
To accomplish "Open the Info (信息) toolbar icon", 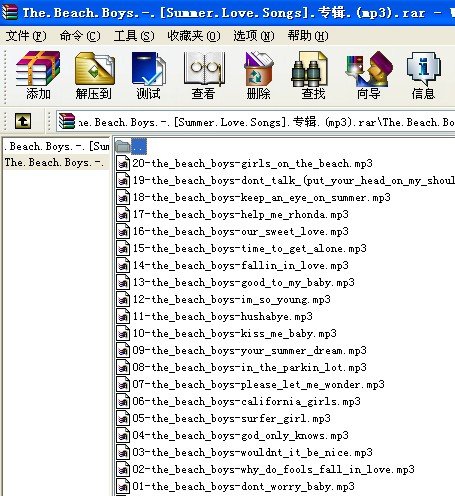I will (x=423, y=68).
